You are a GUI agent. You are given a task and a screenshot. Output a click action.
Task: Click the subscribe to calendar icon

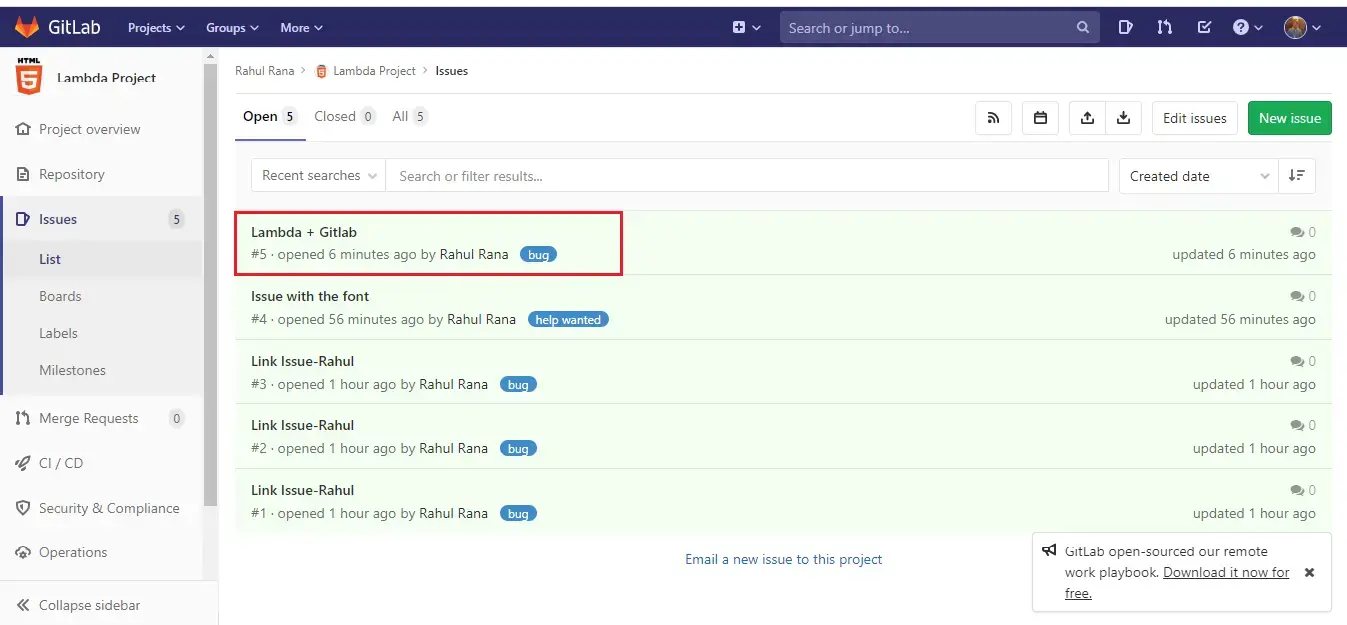point(1040,118)
